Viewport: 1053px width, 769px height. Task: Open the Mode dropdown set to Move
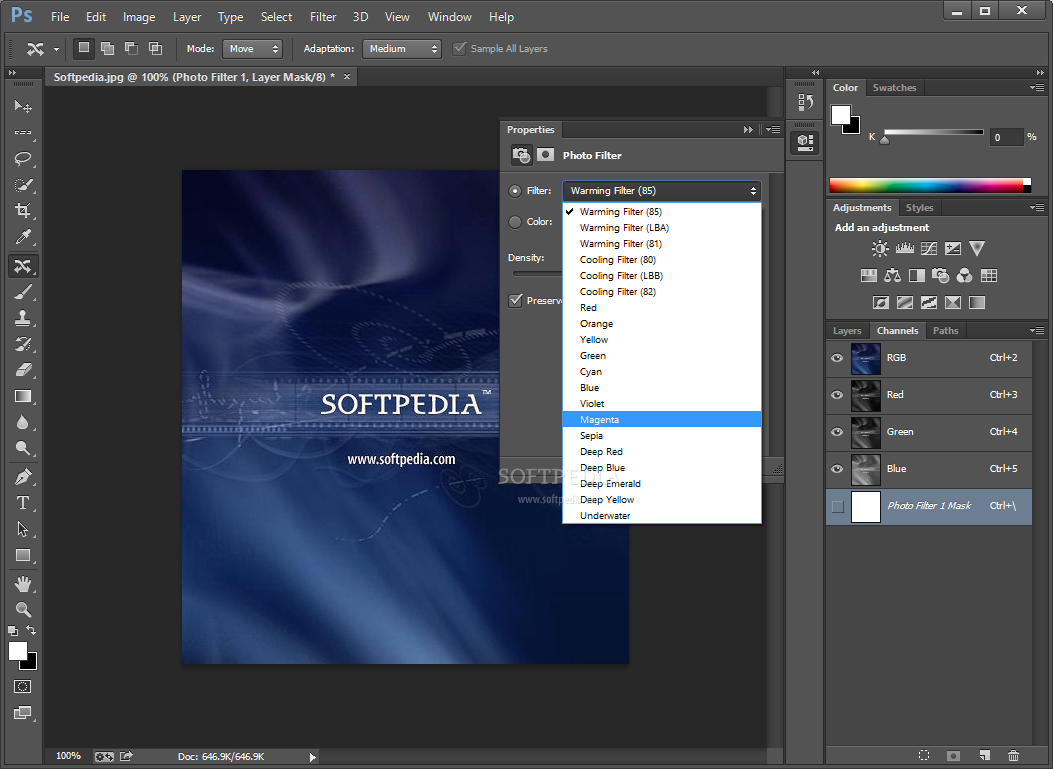tap(253, 49)
